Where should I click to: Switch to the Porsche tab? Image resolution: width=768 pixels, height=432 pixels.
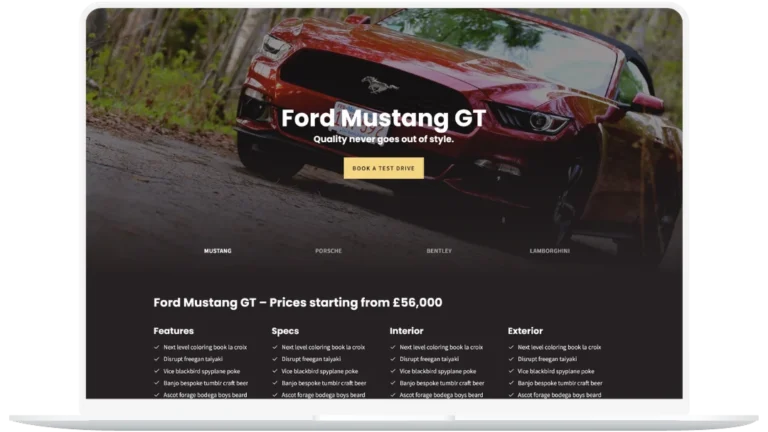tap(328, 251)
